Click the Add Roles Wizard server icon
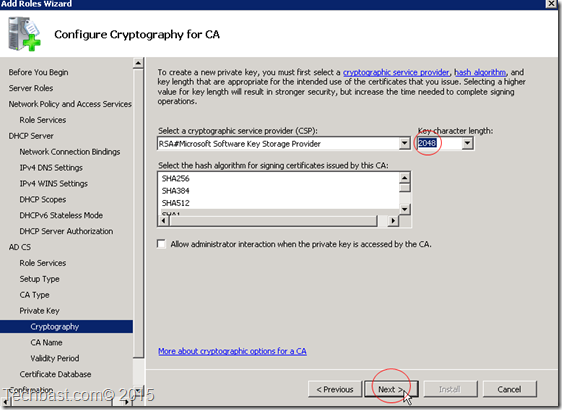Screen dimensions: 562x410 coord(24,34)
